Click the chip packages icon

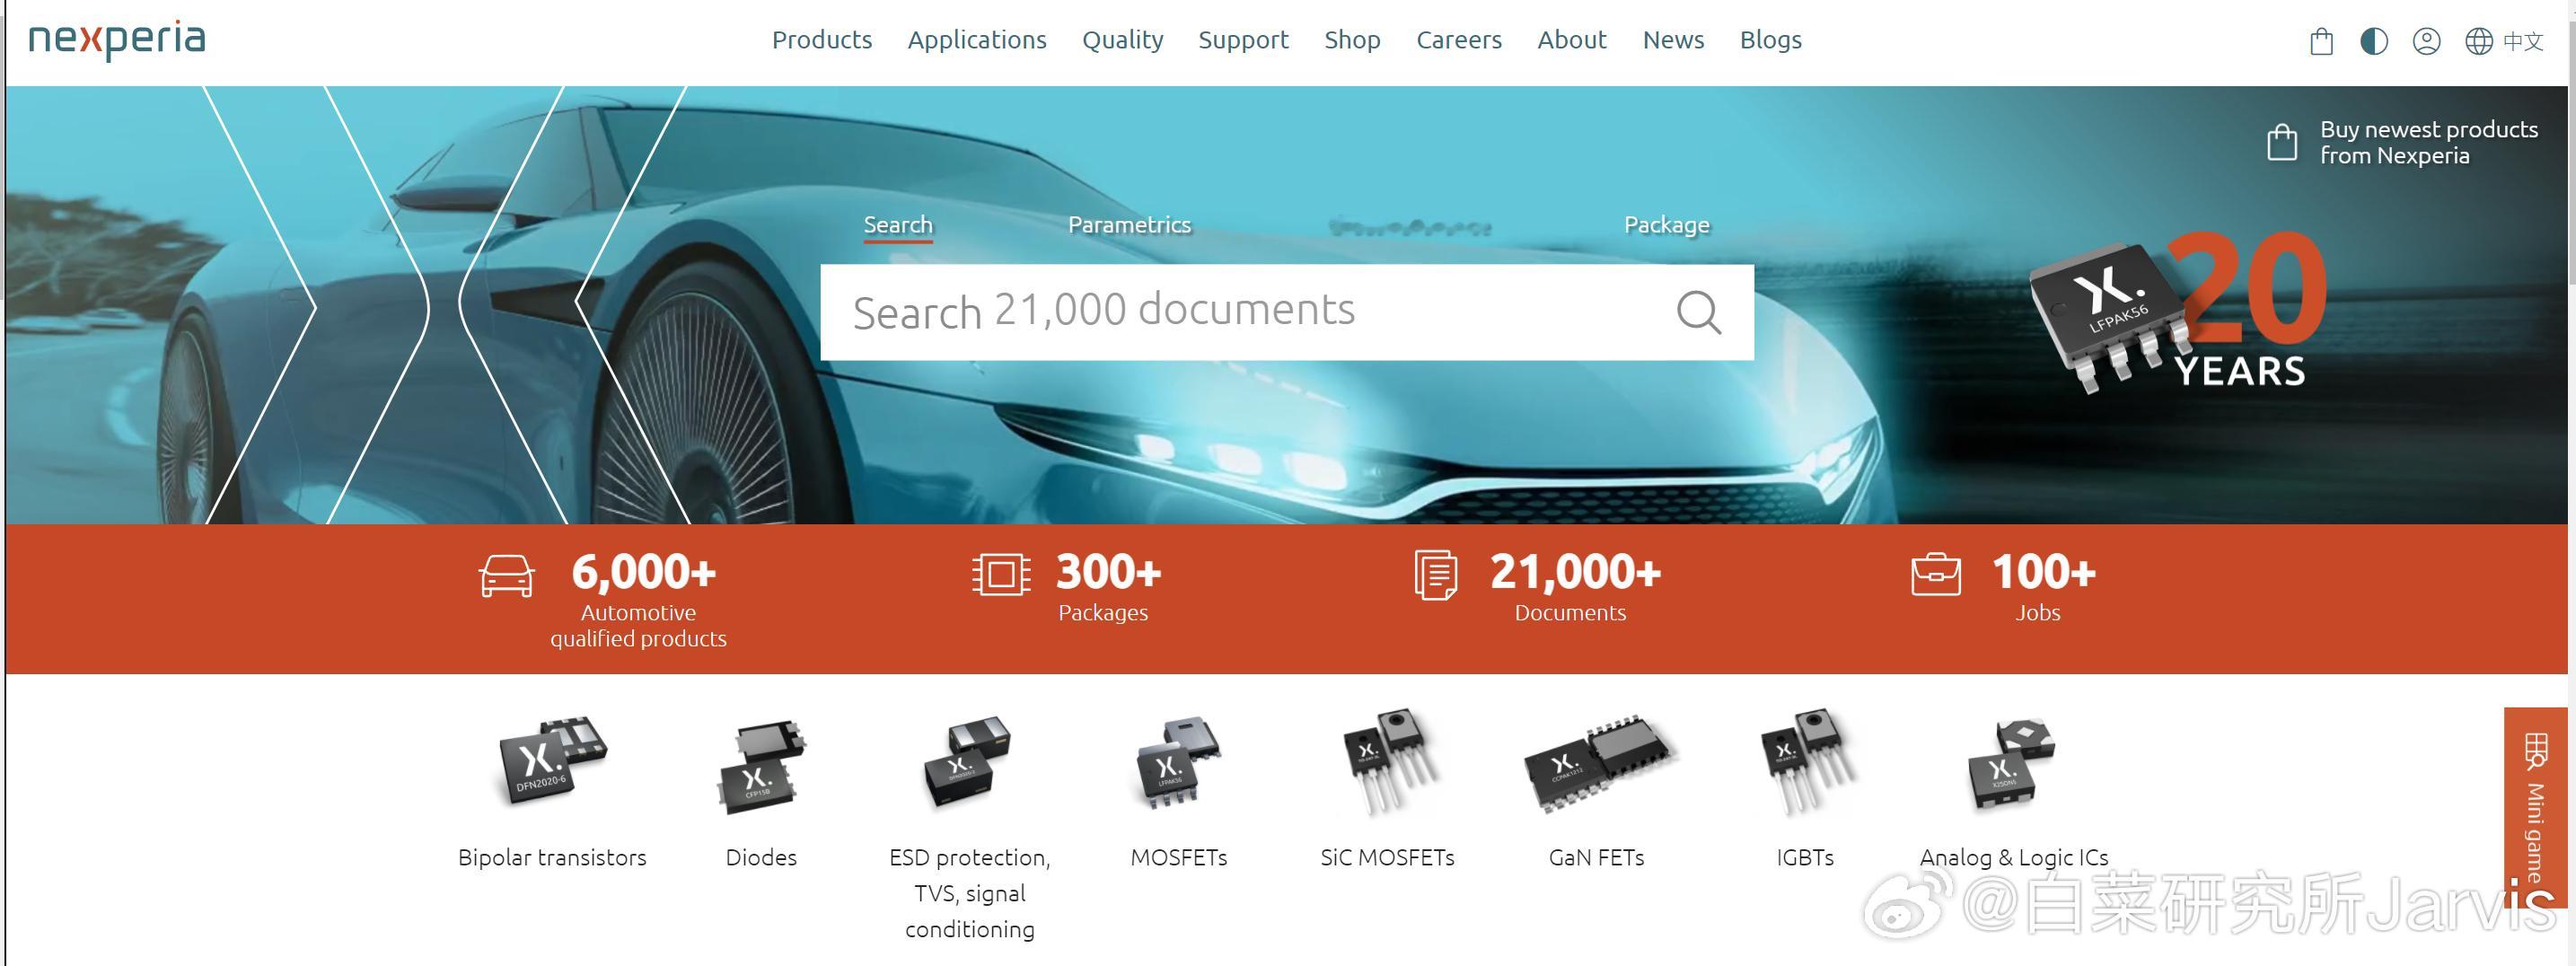pos(1001,575)
